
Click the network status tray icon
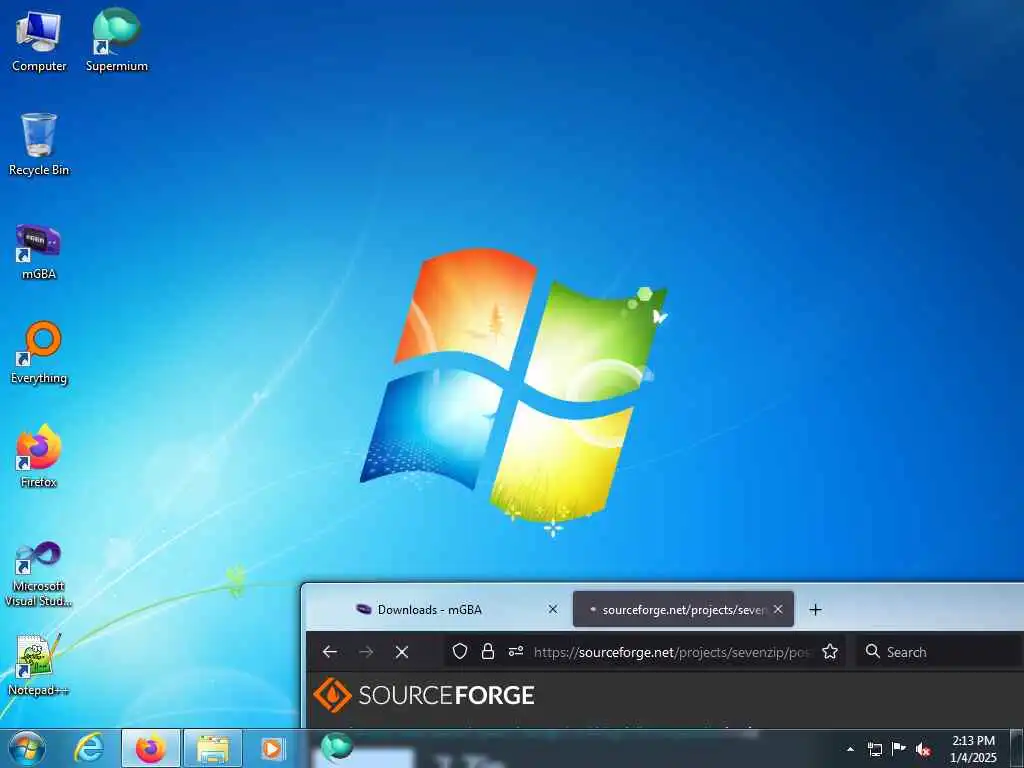coord(874,749)
